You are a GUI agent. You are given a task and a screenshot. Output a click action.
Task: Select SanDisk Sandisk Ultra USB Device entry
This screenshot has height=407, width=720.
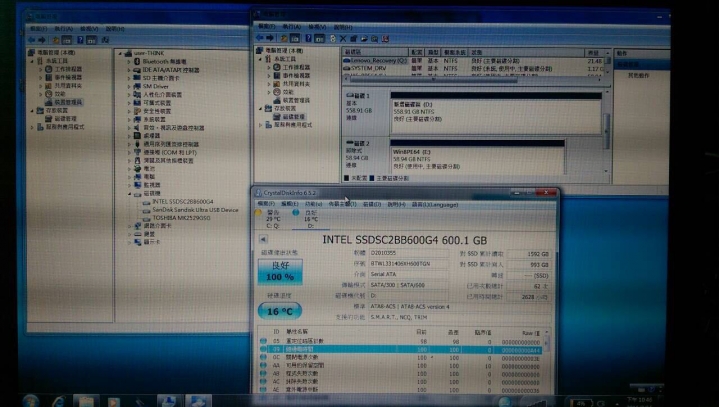[x=195, y=209]
